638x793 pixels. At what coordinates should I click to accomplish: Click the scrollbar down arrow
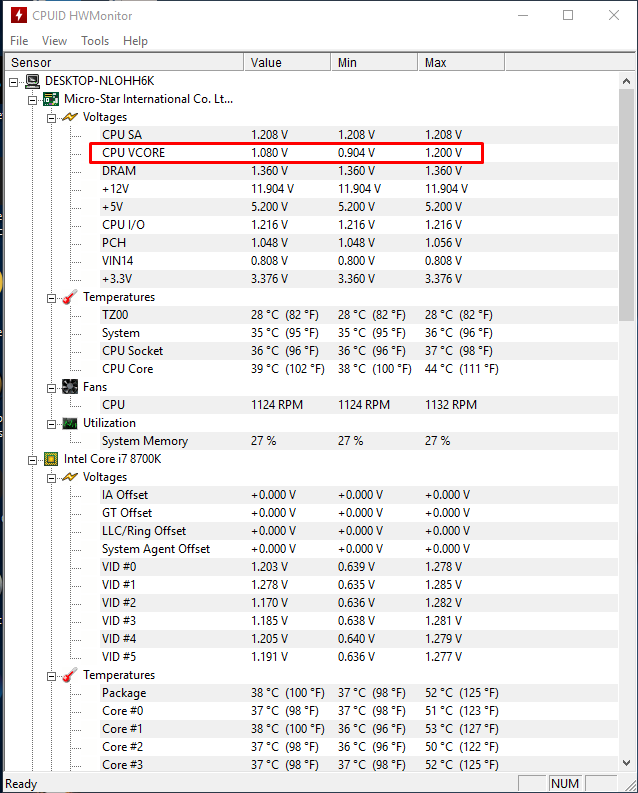(x=626, y=763)
